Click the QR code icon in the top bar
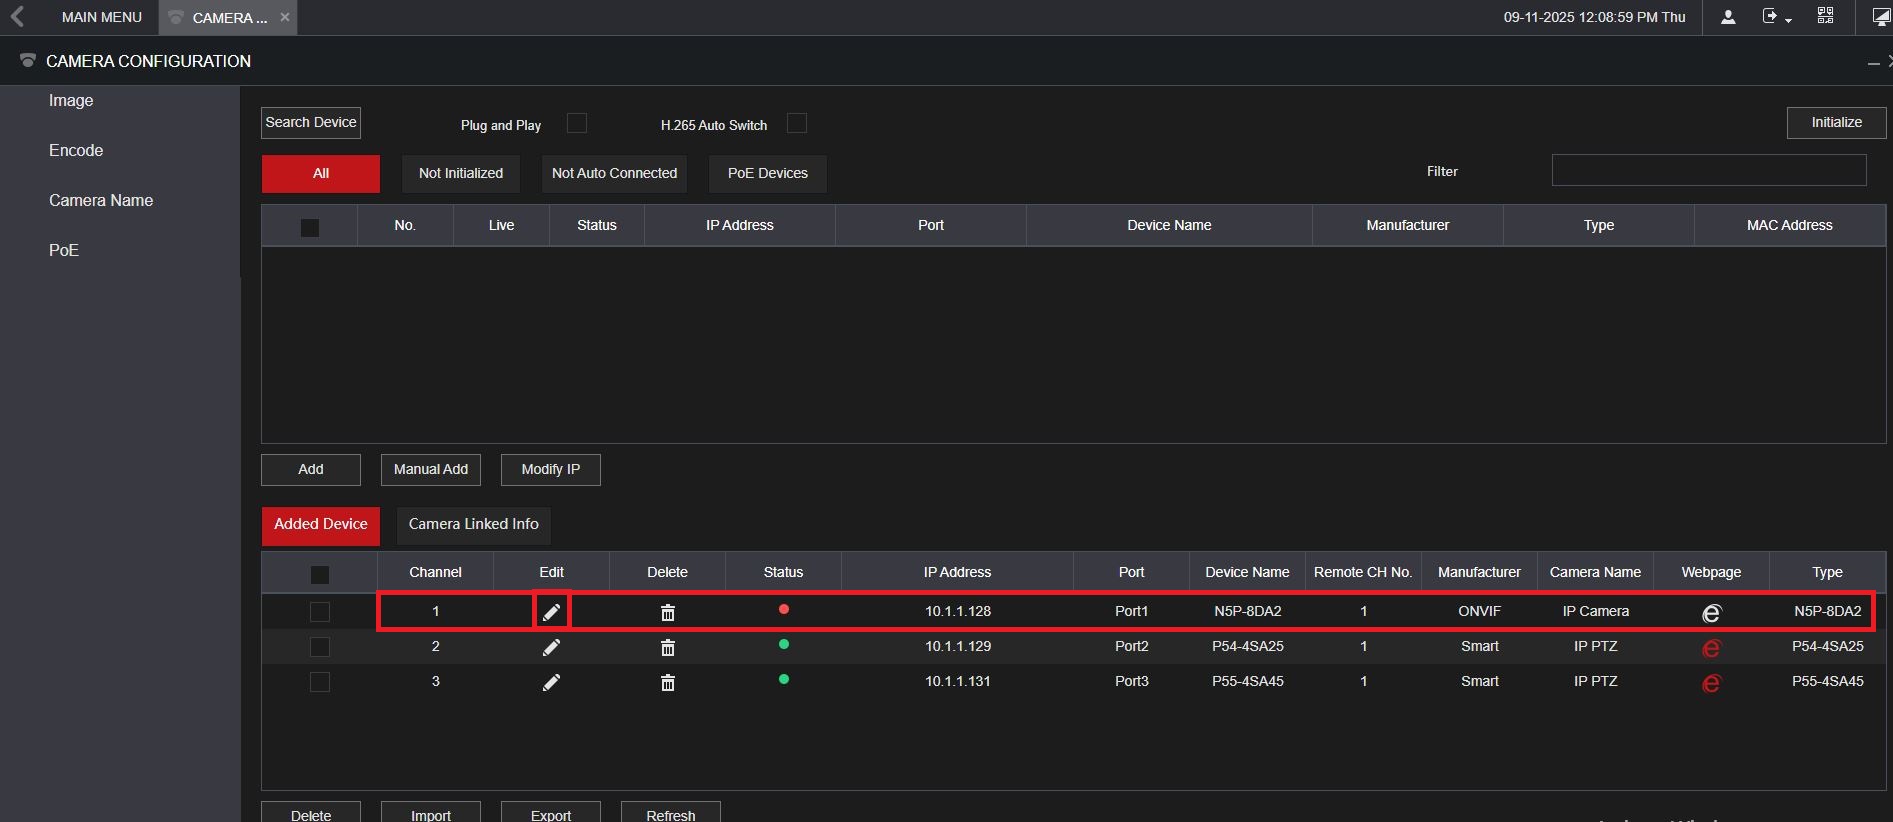Viewport: 1893px width, 822px height. (x=1825, y=16)
